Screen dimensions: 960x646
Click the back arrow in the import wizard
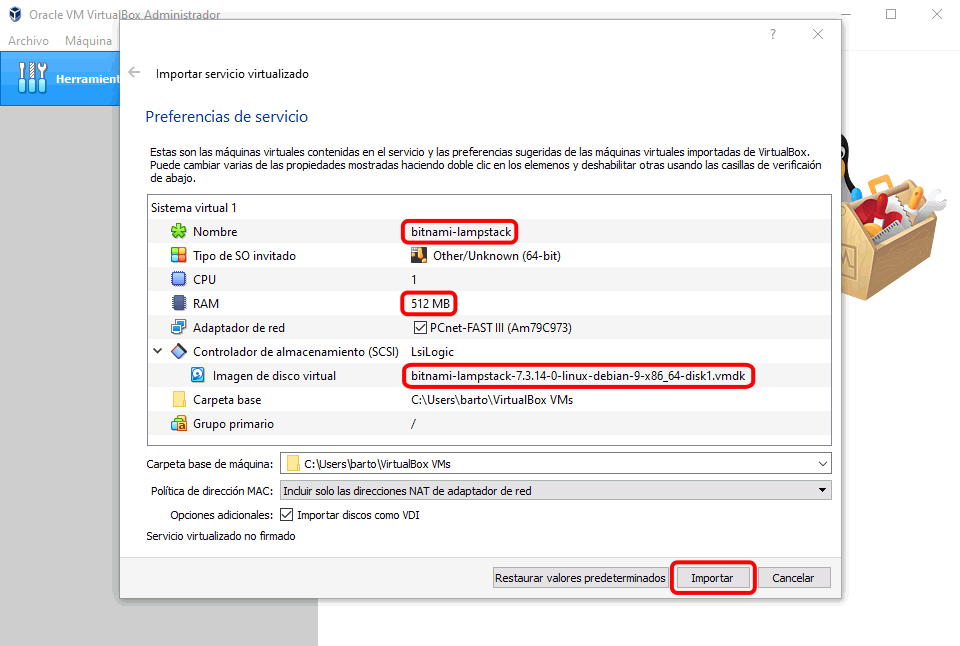[134, 73]
